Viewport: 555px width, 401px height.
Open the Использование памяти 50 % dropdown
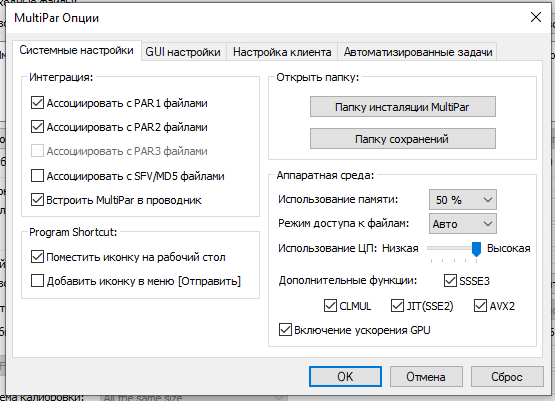point(463,200)
